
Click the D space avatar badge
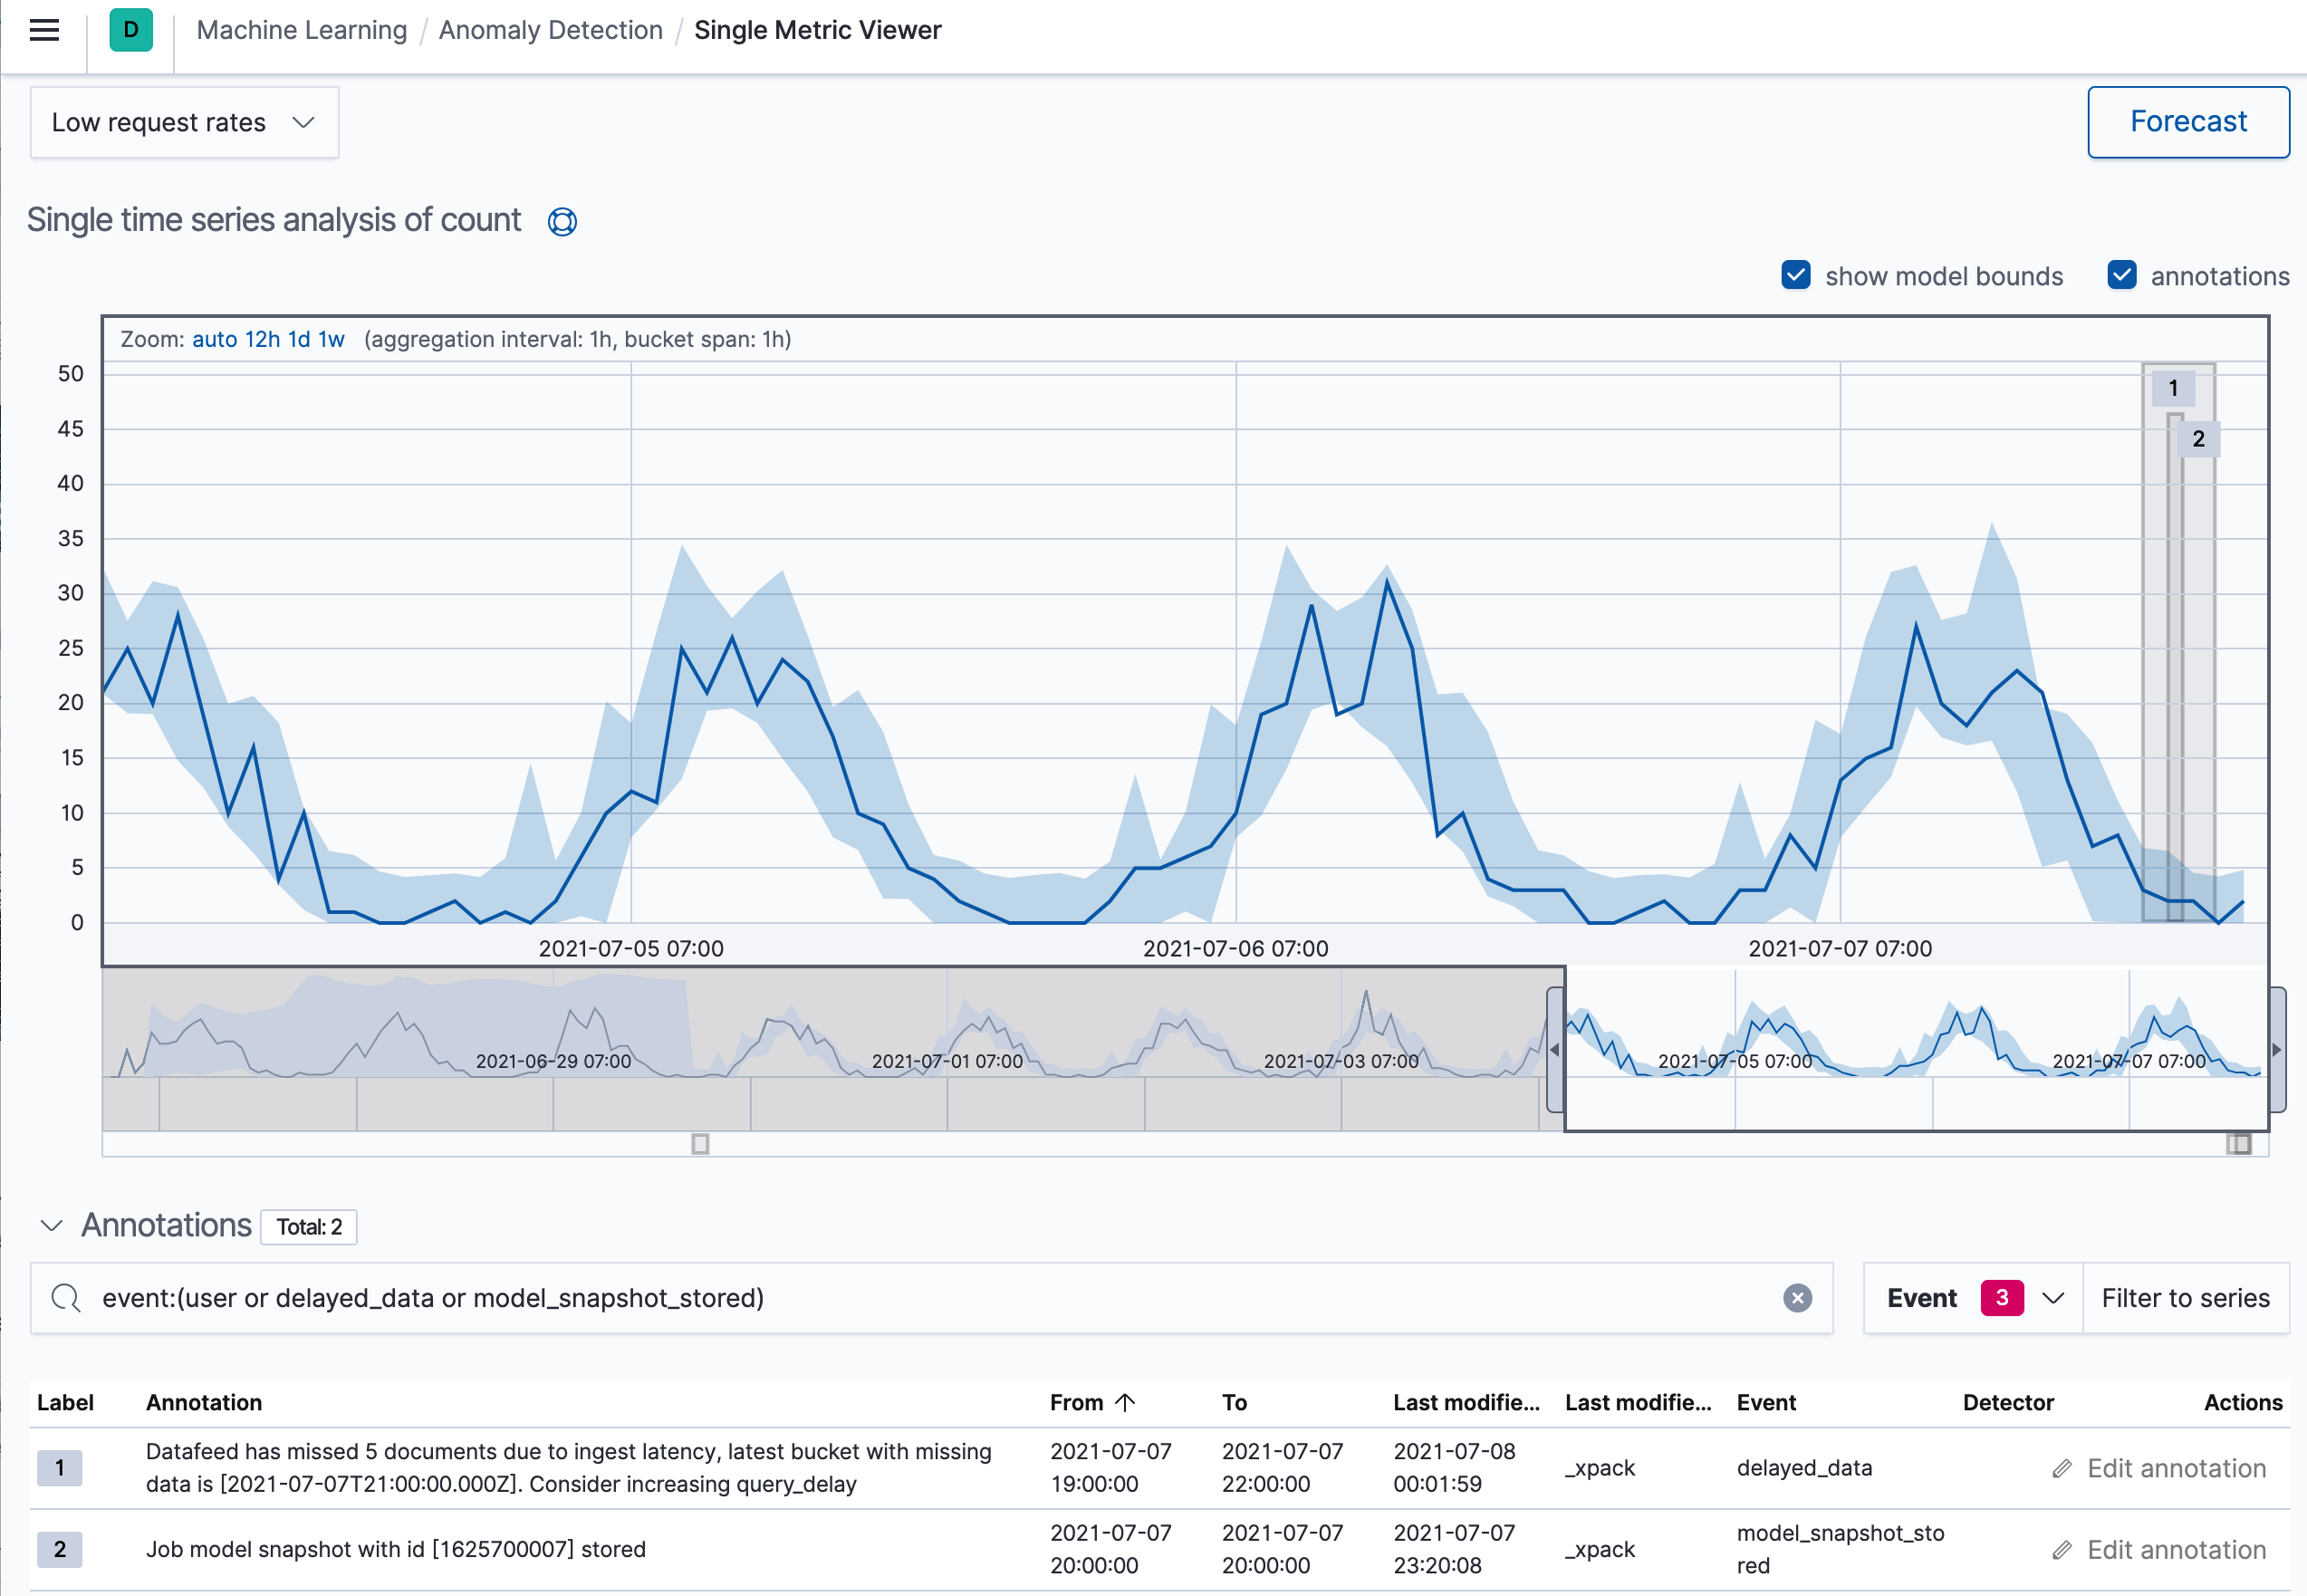(130, 30)
